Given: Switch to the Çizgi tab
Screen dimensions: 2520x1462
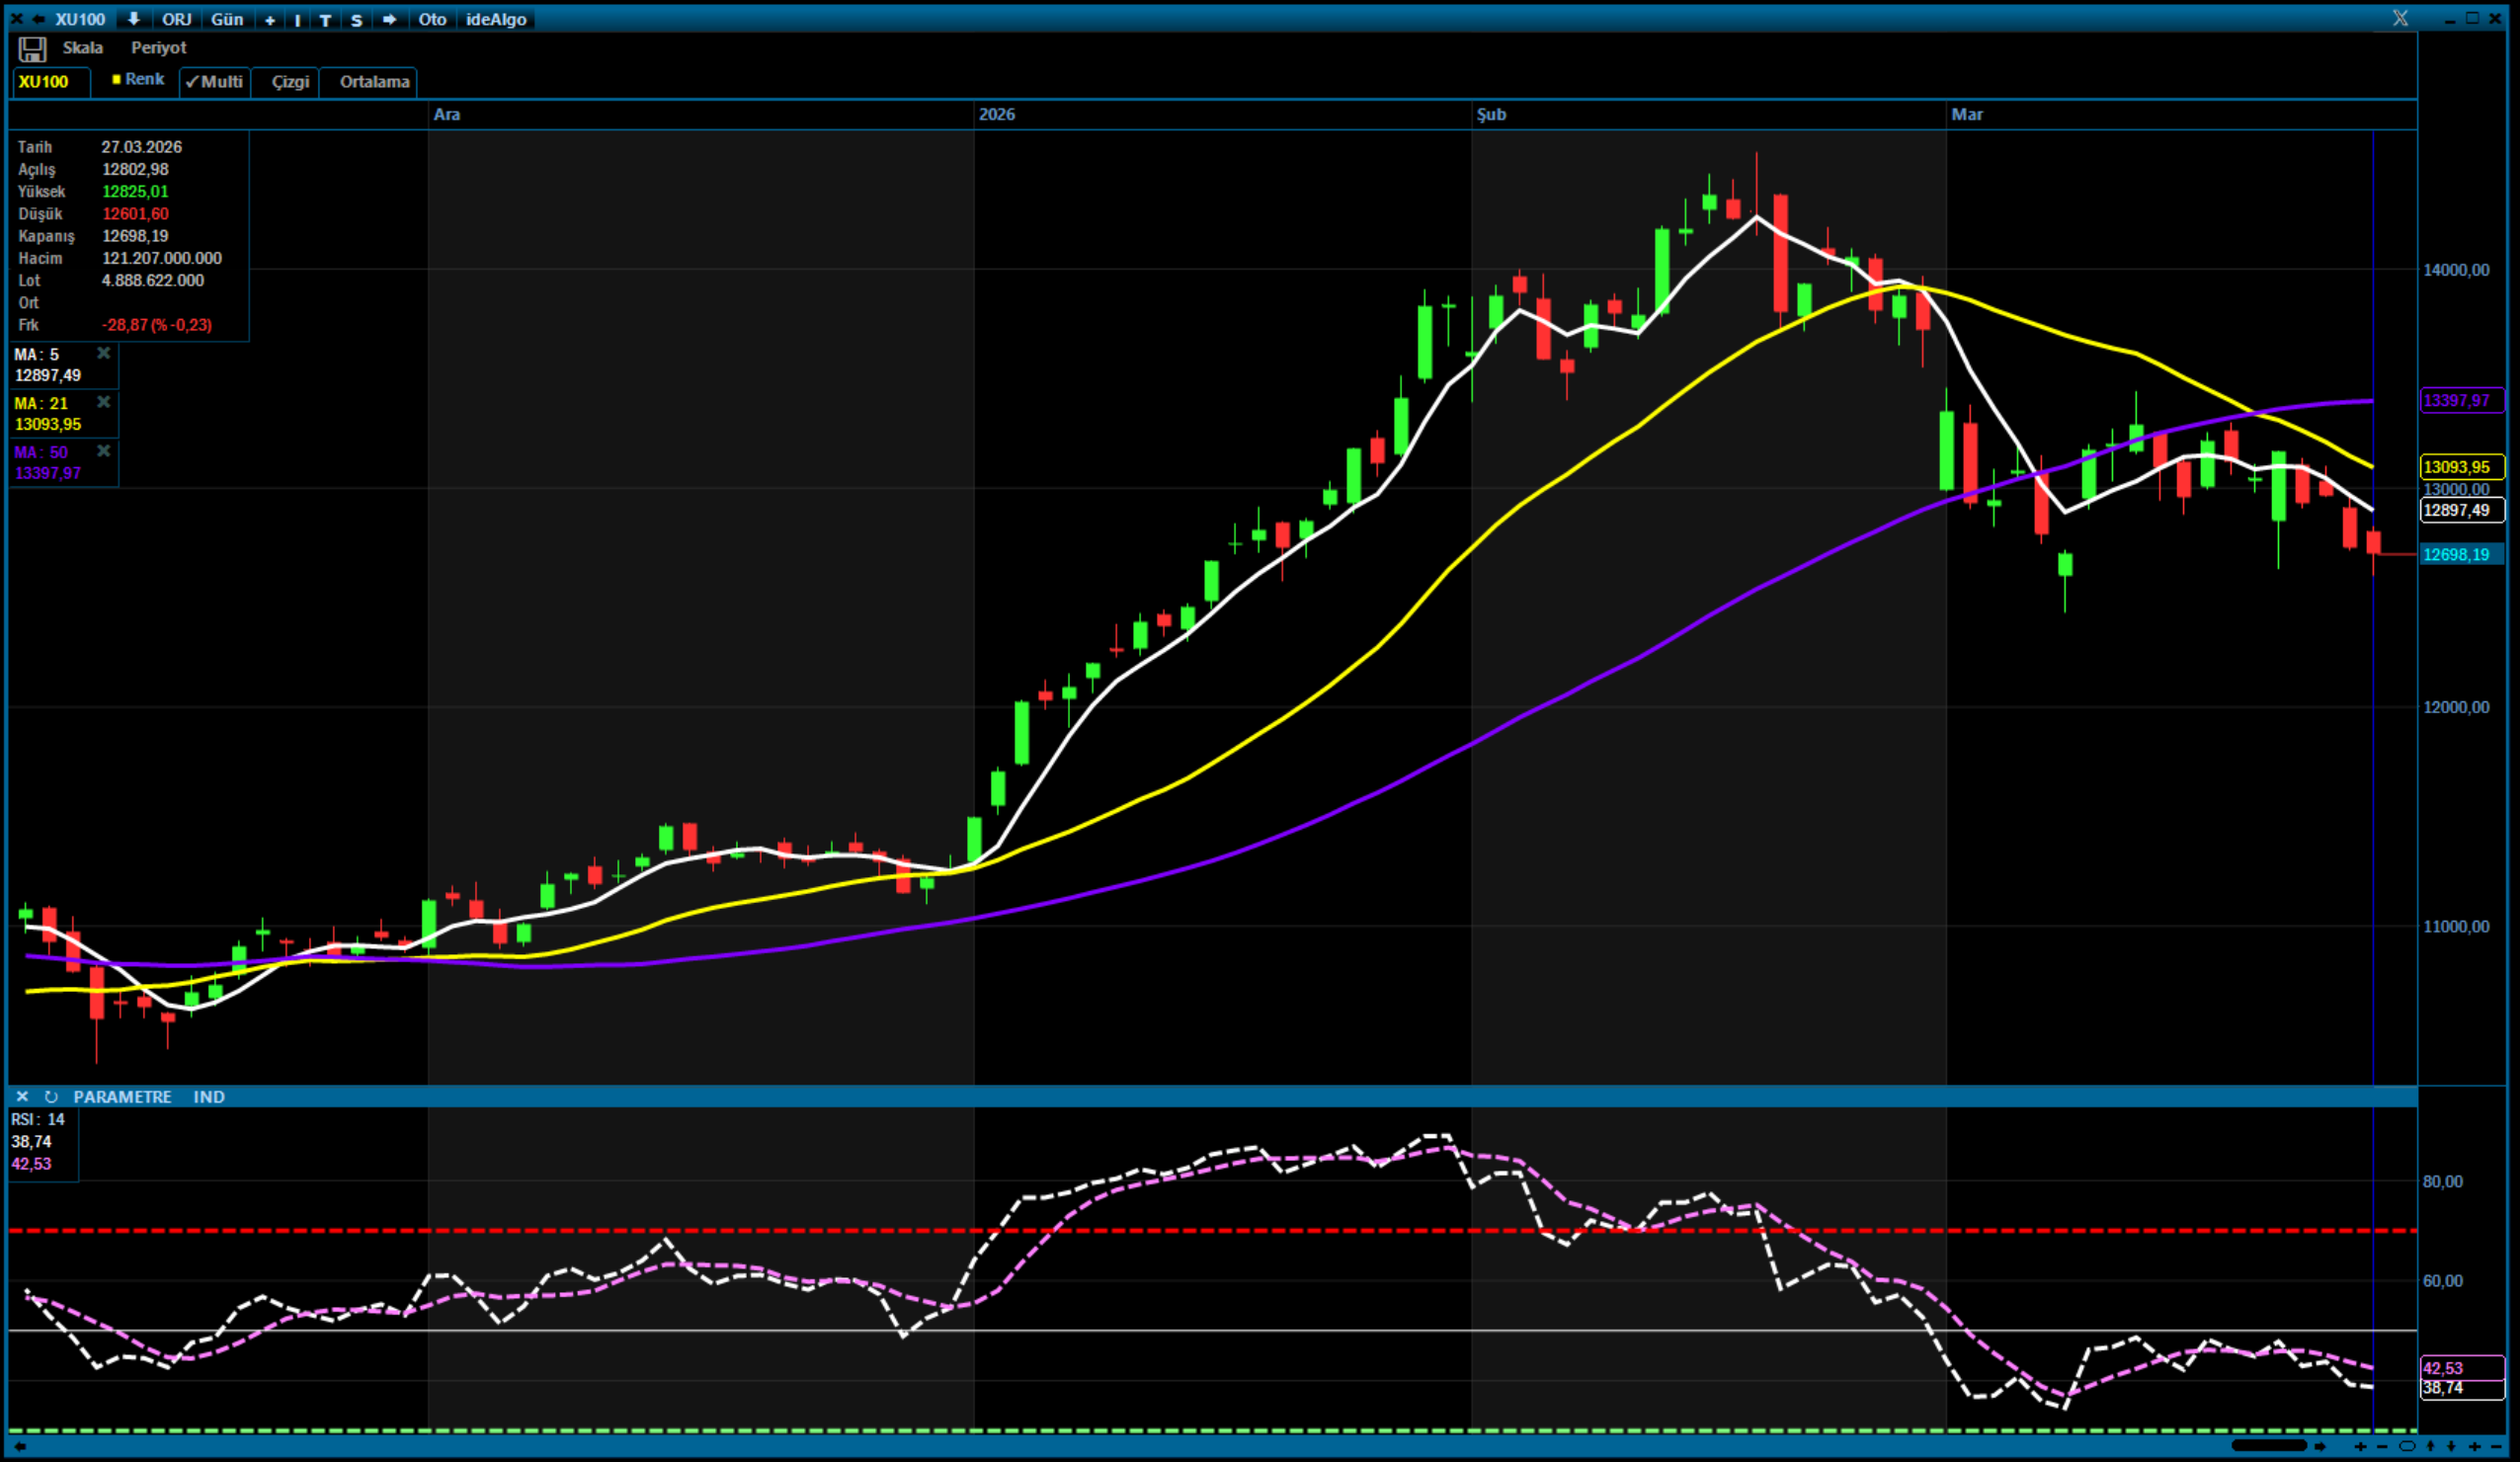Looking at the screenshot, I should tap(290, 82).
